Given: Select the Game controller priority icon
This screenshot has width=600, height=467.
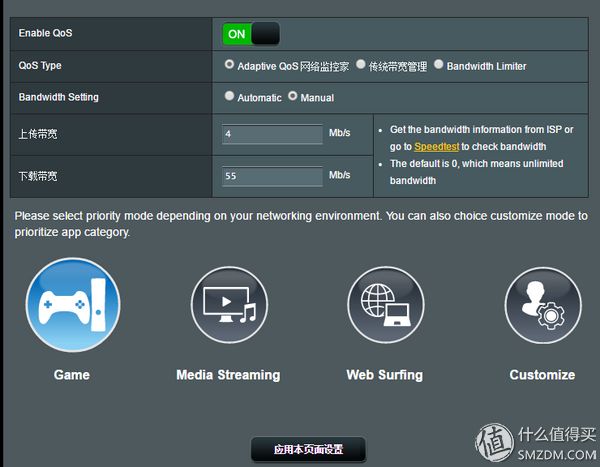Looking at the screenshot, I should click(72, 306).
